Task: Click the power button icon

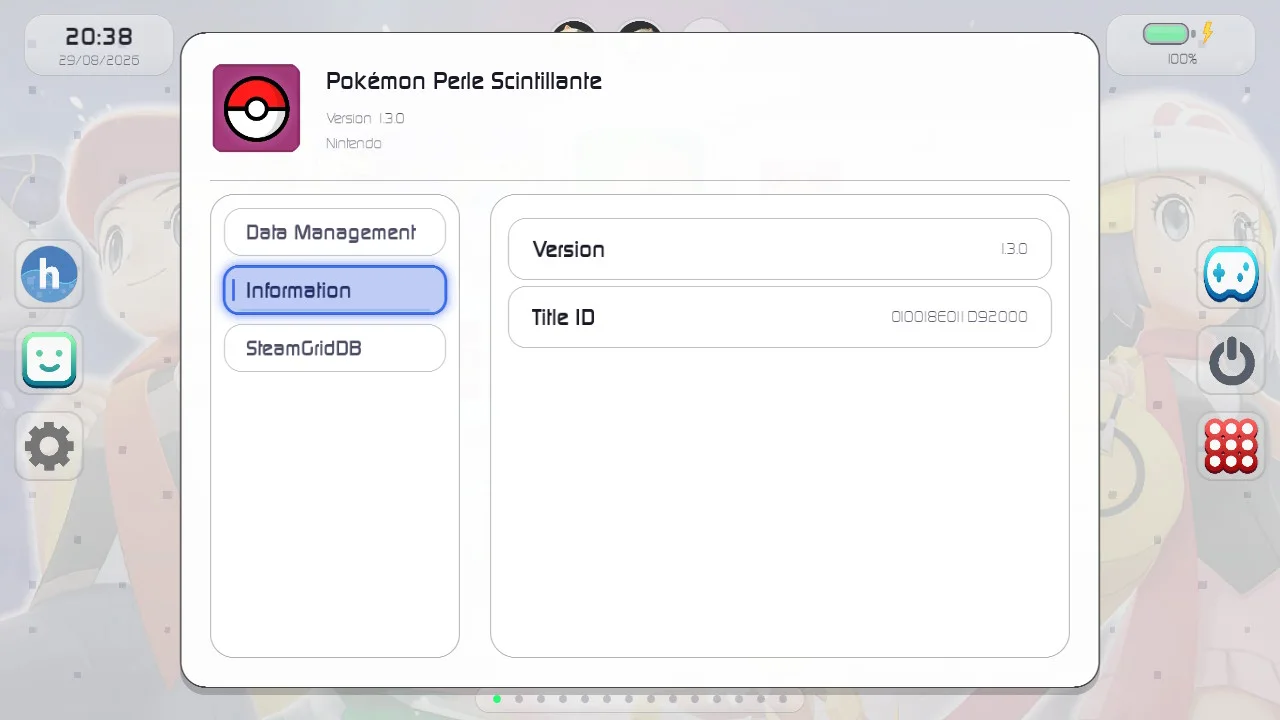Action: 1231,360
